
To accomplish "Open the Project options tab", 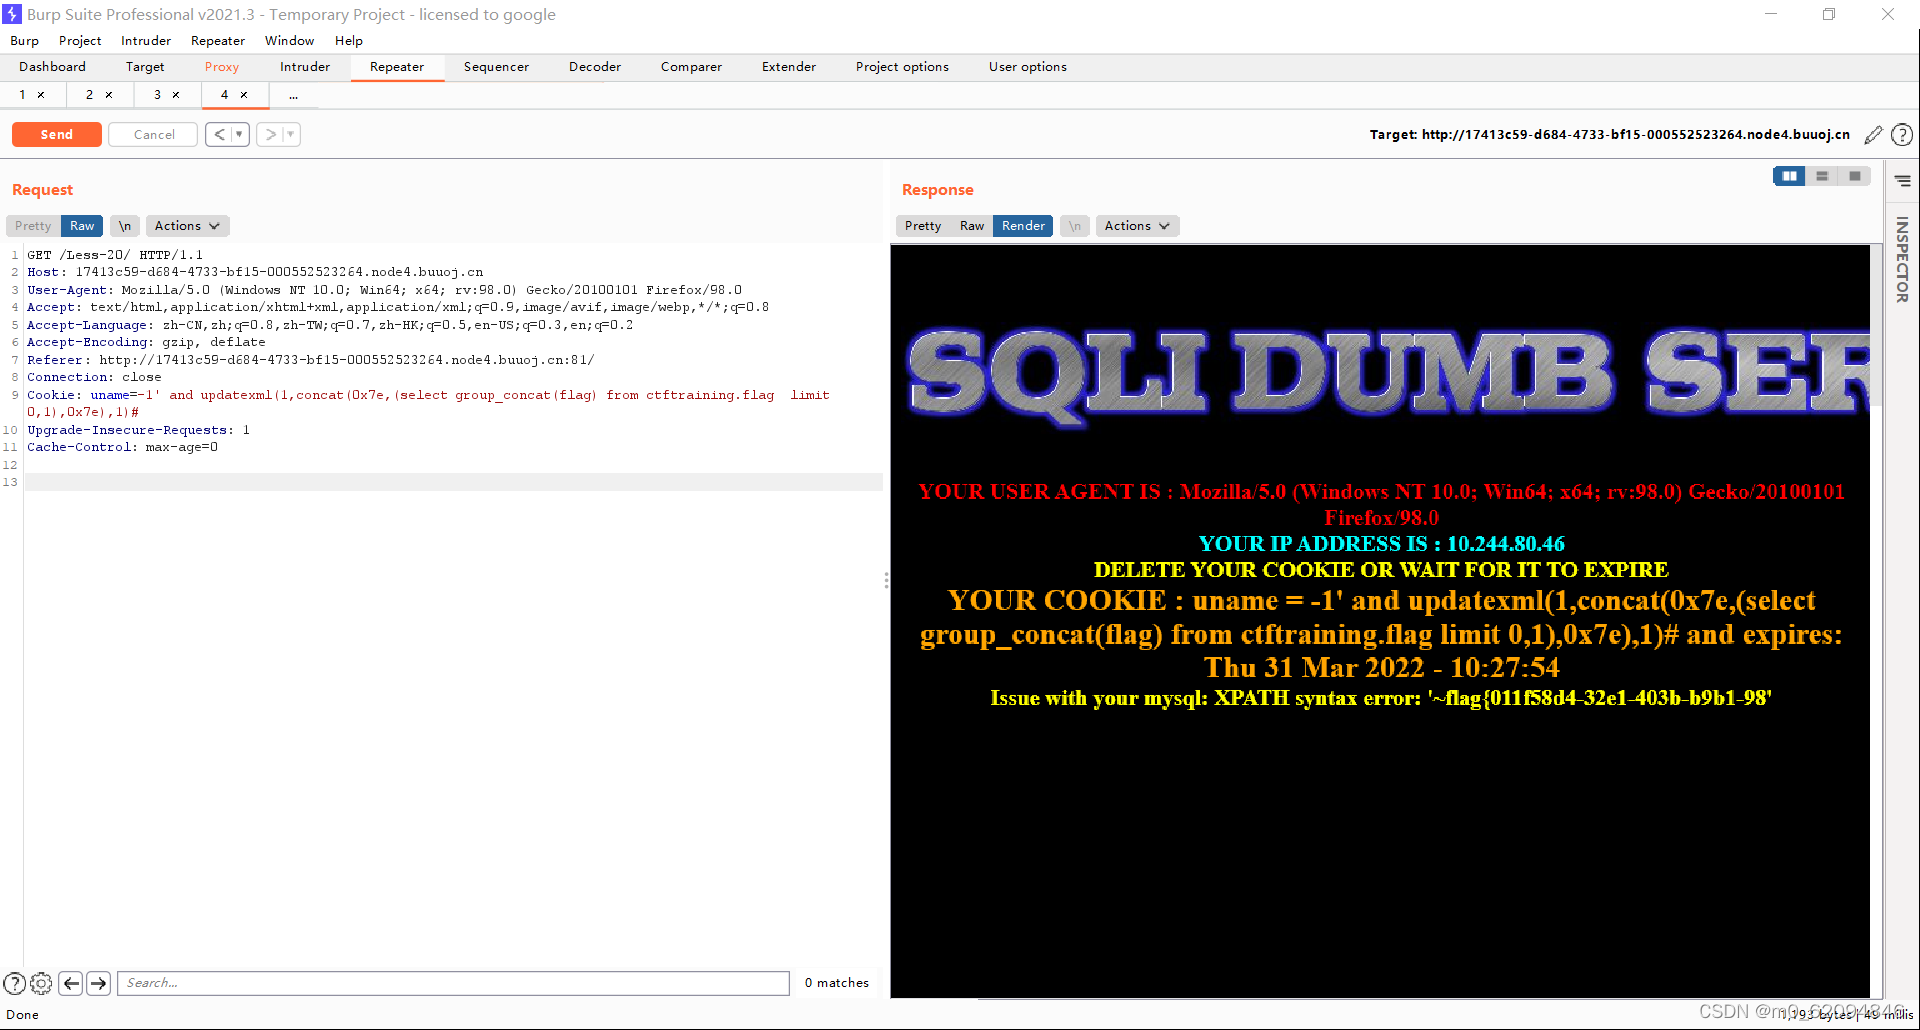I will coord(902,67).
